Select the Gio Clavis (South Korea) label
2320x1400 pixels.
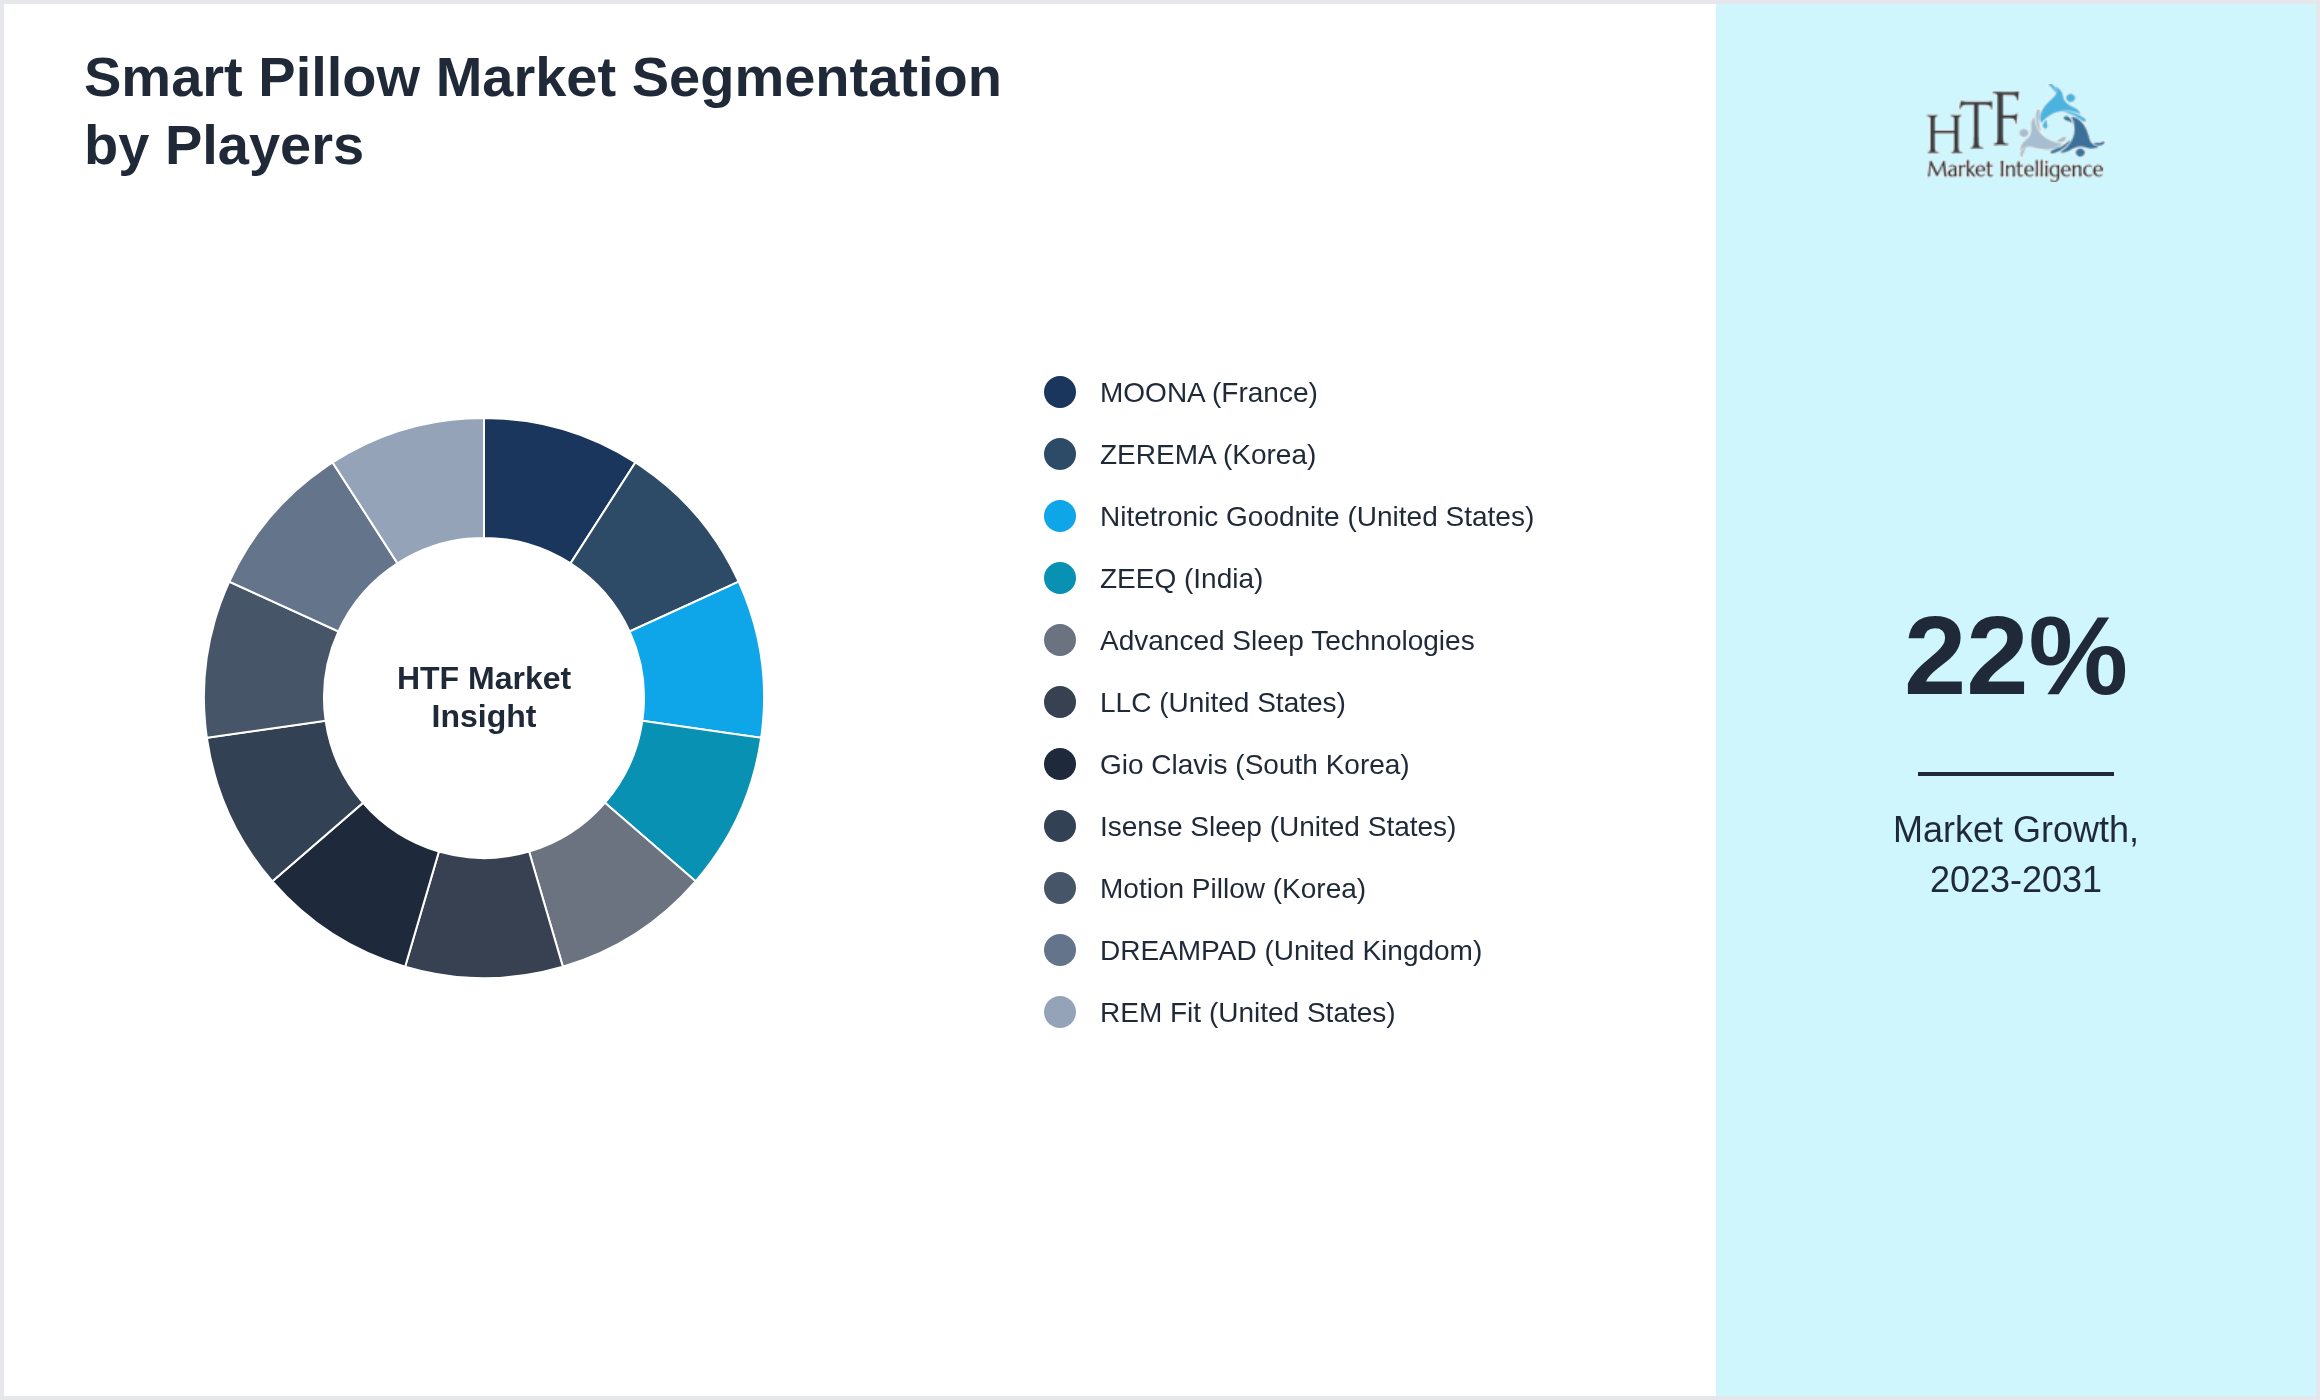pyautogui.click(x=1254, y=765)
